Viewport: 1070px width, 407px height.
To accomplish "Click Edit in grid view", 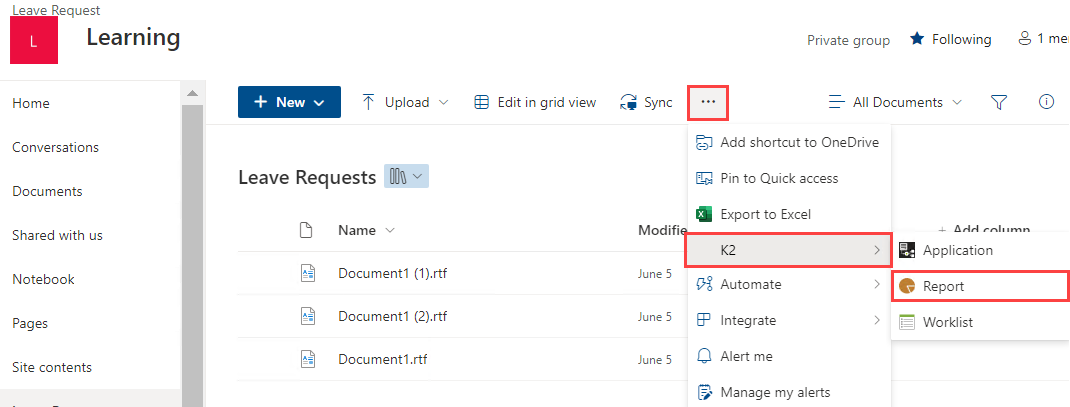I will (535, 102).
